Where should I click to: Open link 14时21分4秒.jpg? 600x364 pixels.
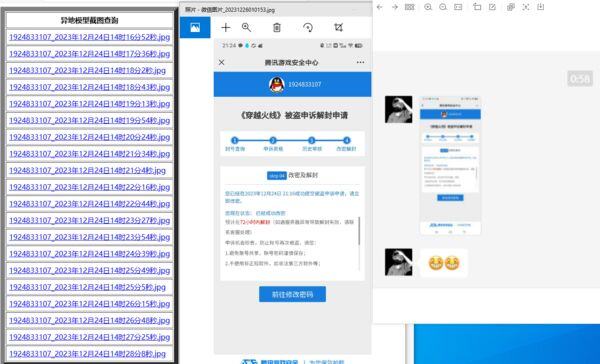point(87,170)
